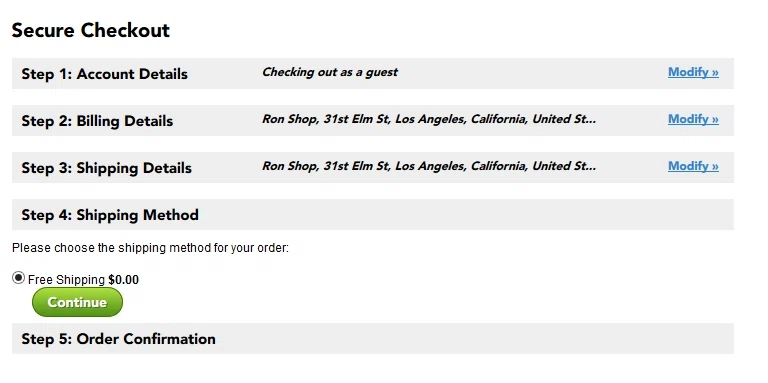Click Modify link for Shipping Details
The image size is (768, 383).
tap(693, 166)
